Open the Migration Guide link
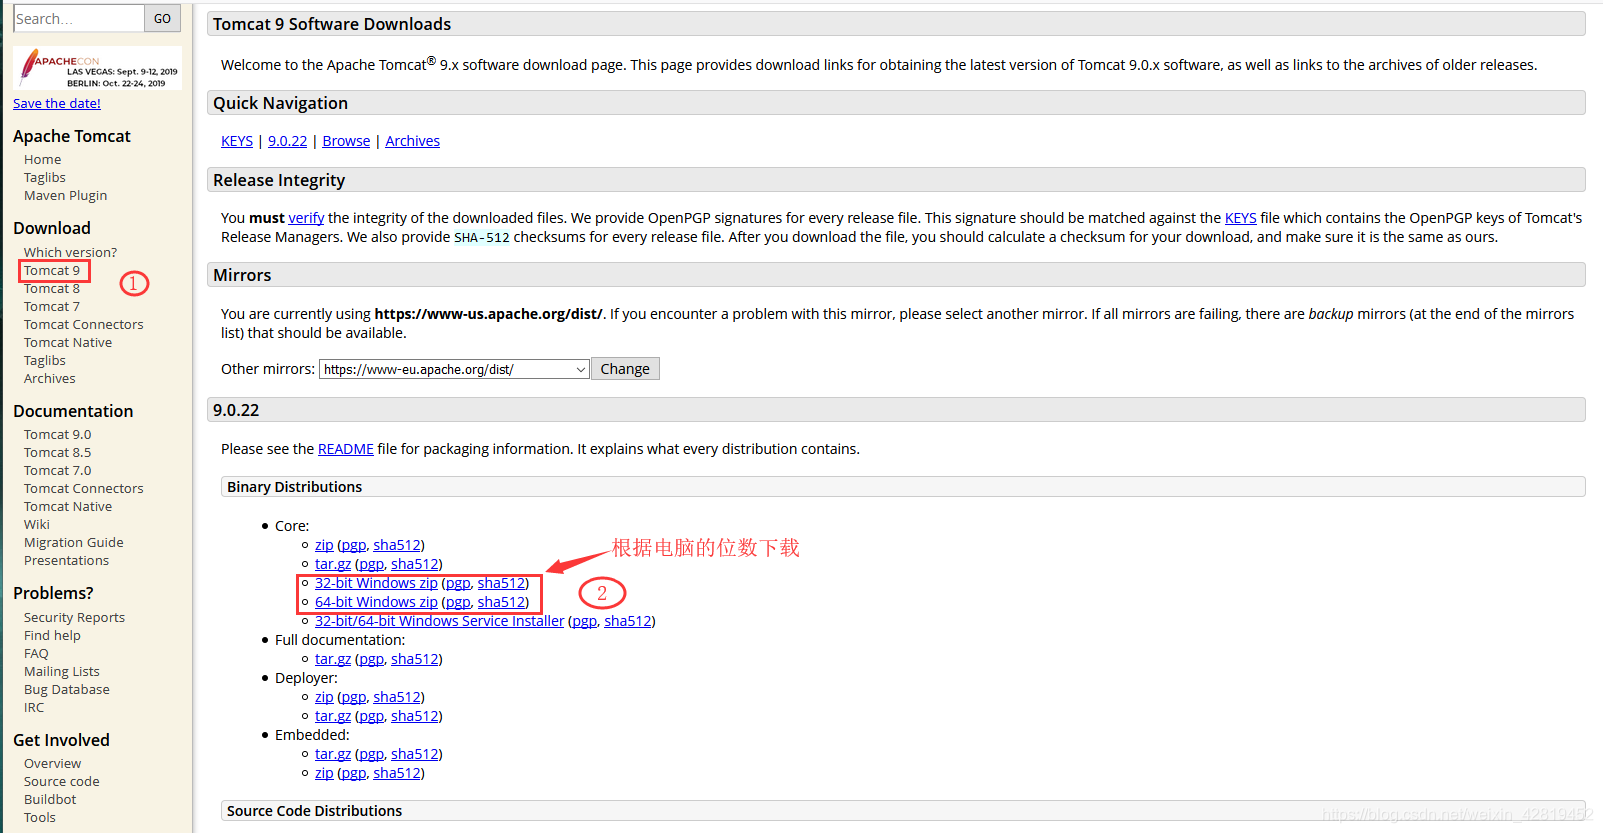Image resolution: width=1603 pixels, height=833 pixels. pyautogui.click(x=74, y=543)
